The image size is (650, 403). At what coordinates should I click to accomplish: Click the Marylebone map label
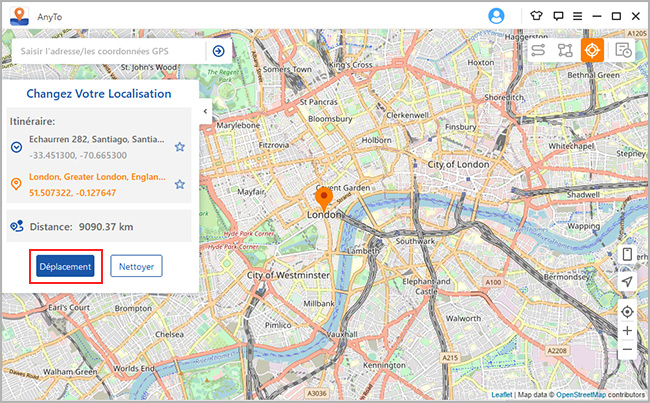point(238,125)
